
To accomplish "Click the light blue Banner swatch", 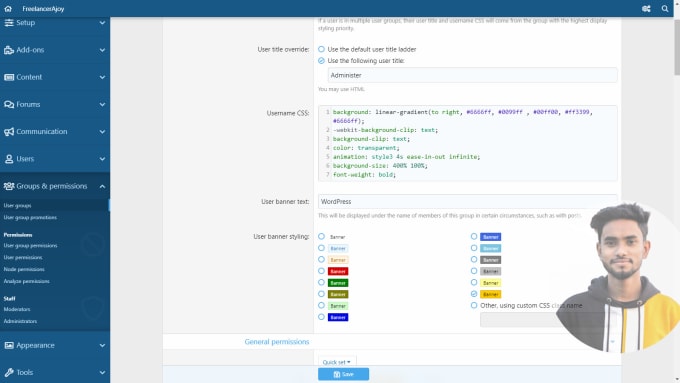I will [x=338, y=248].
